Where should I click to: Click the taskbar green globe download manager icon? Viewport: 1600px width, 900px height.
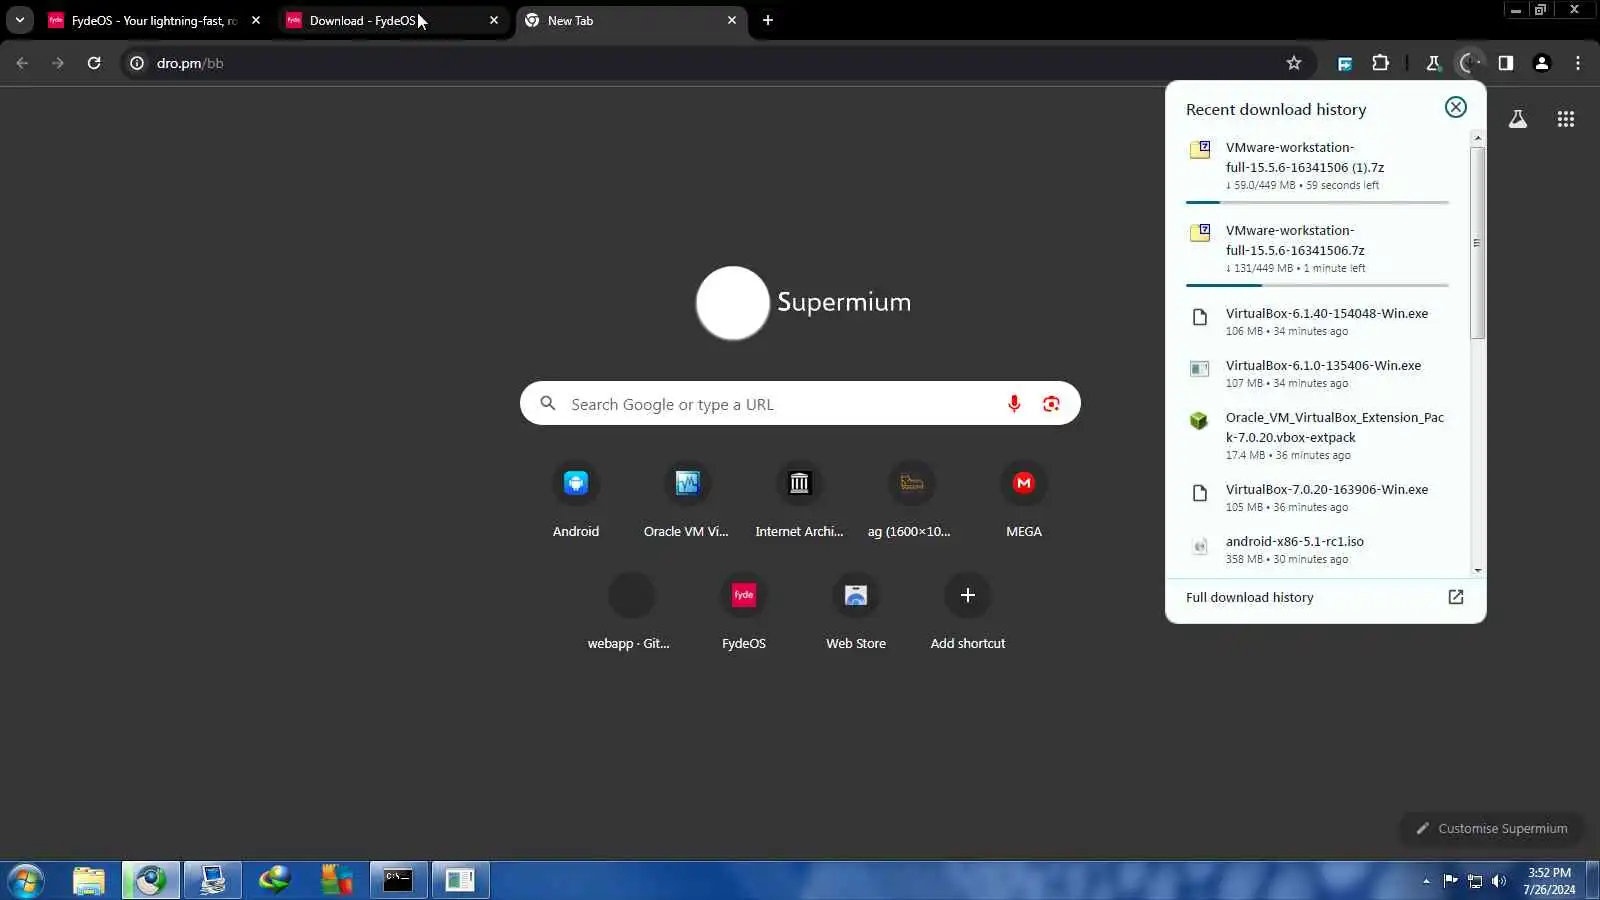coord(274,880)
